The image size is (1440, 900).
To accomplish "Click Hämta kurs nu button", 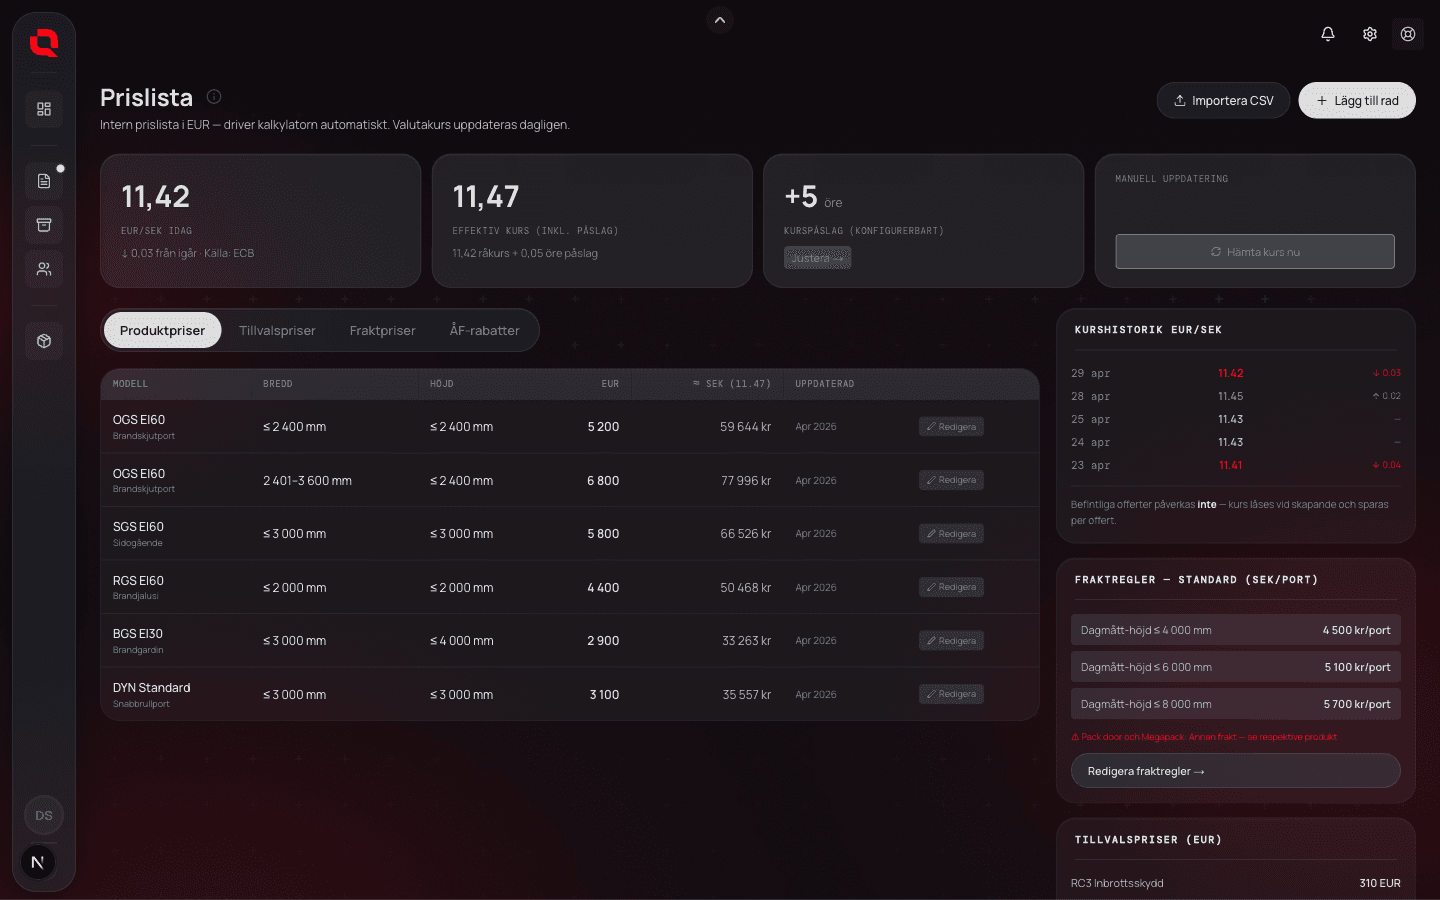I will coord(1255,252).
